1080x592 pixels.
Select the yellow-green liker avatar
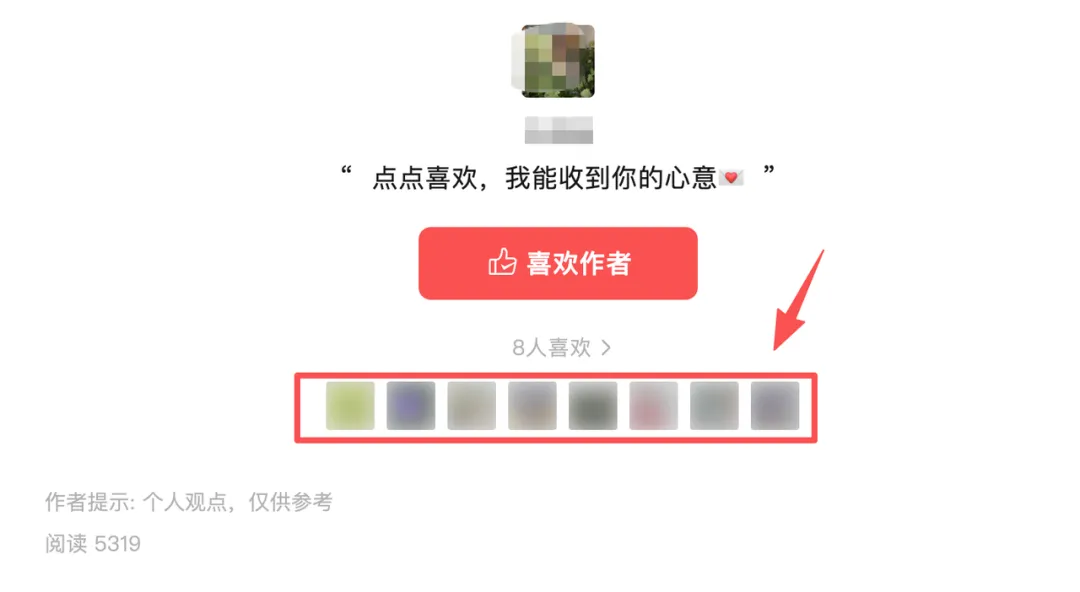coord(350,406)
